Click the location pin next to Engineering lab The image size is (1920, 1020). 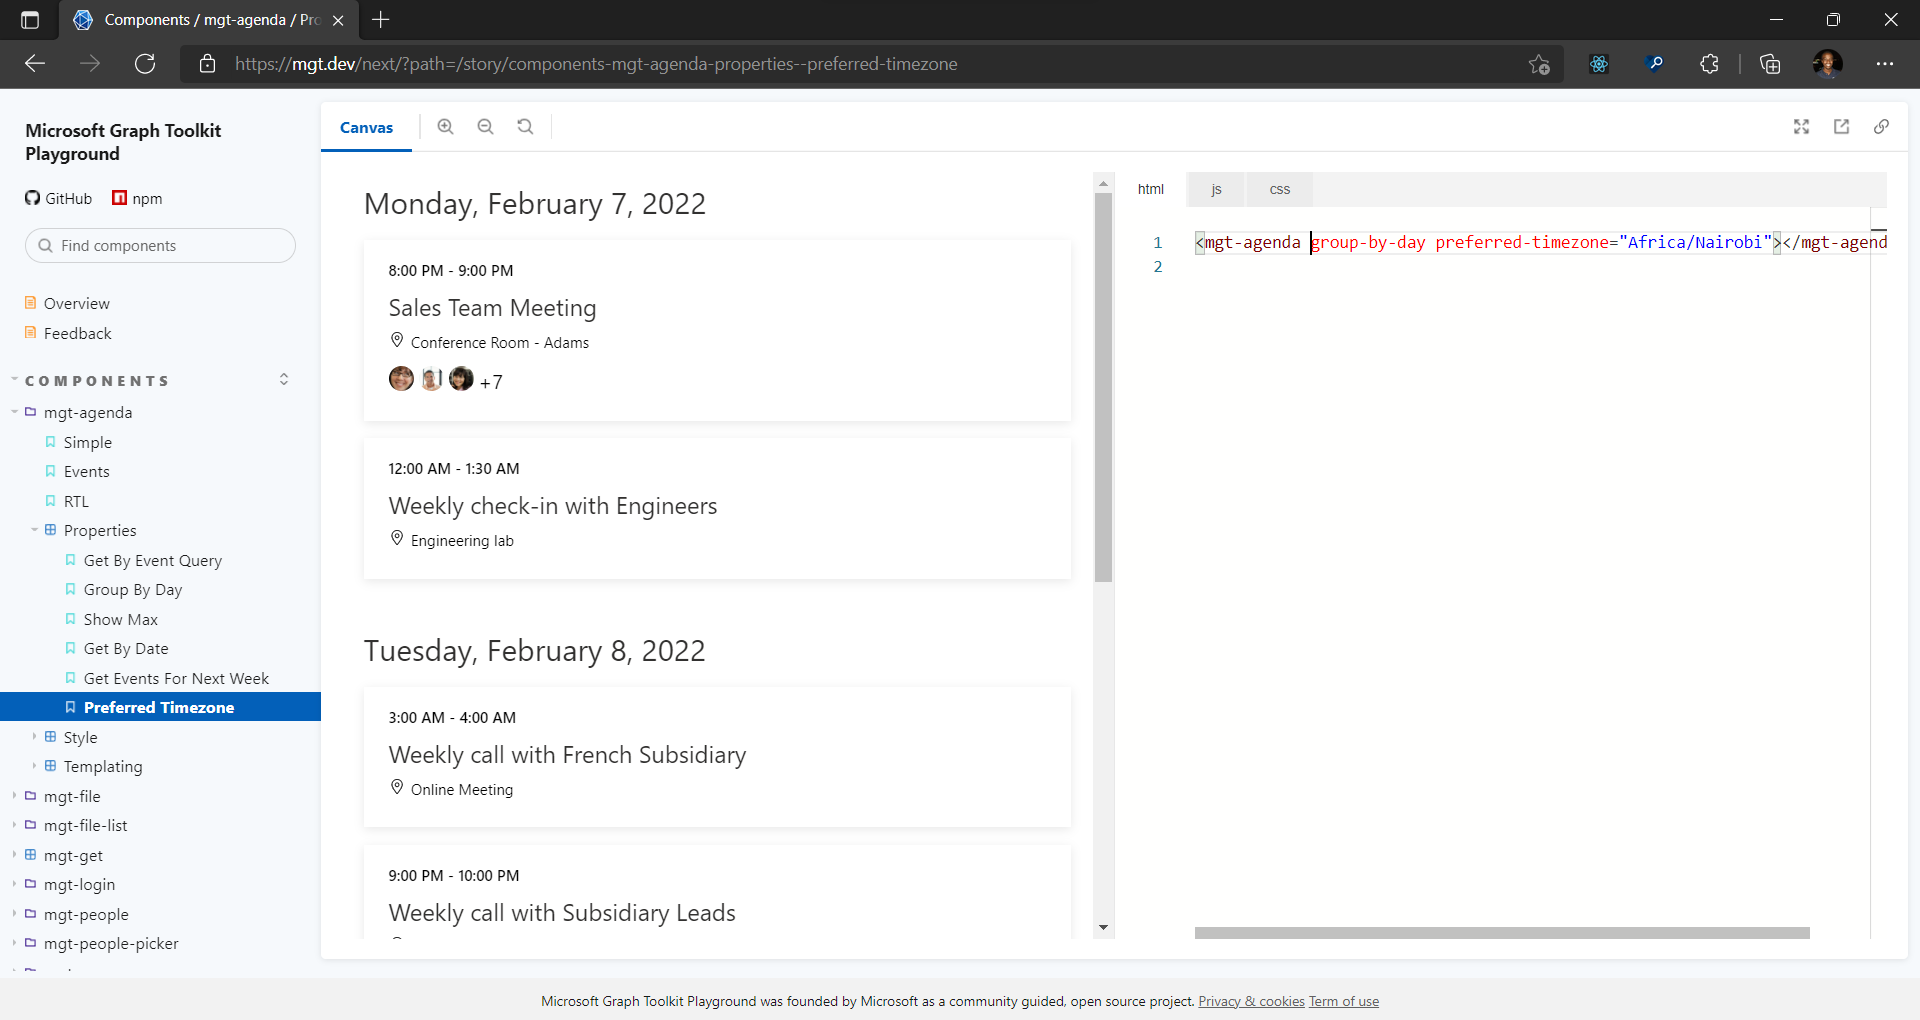[397, 539]
